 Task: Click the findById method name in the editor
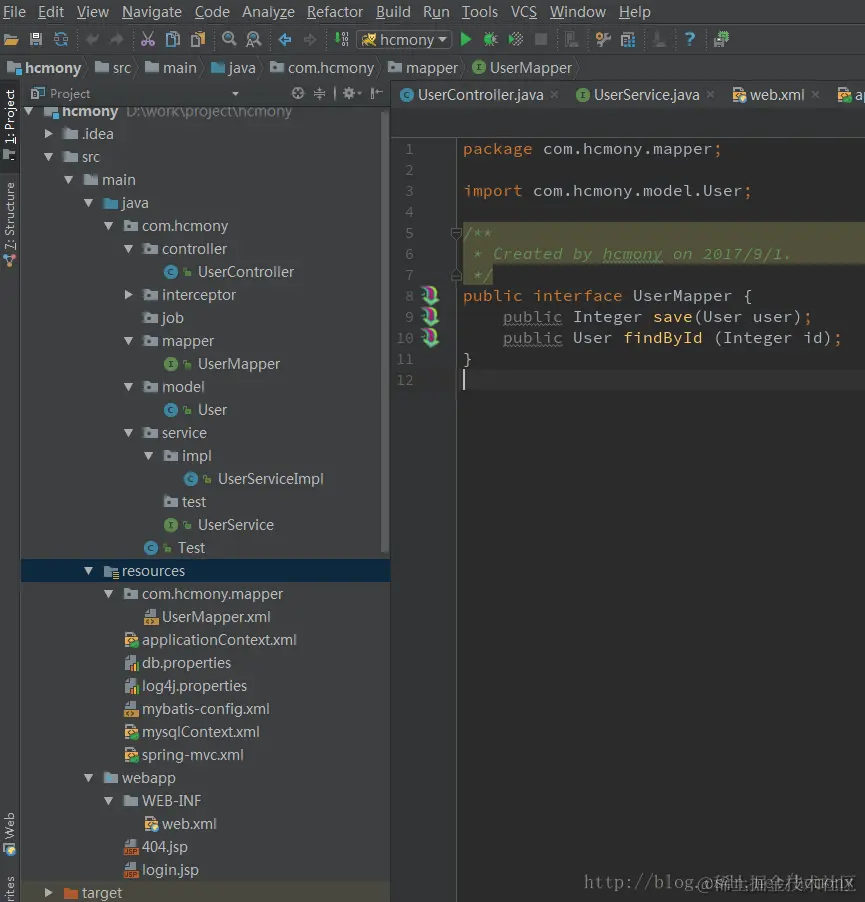pos(663,338)
